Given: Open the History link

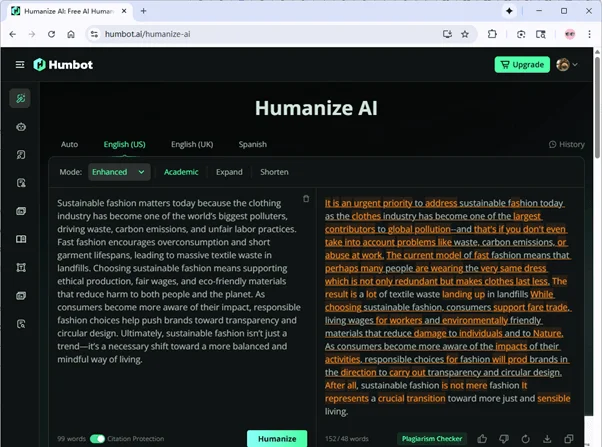Looking at the screenshot, I should (566, 144).
